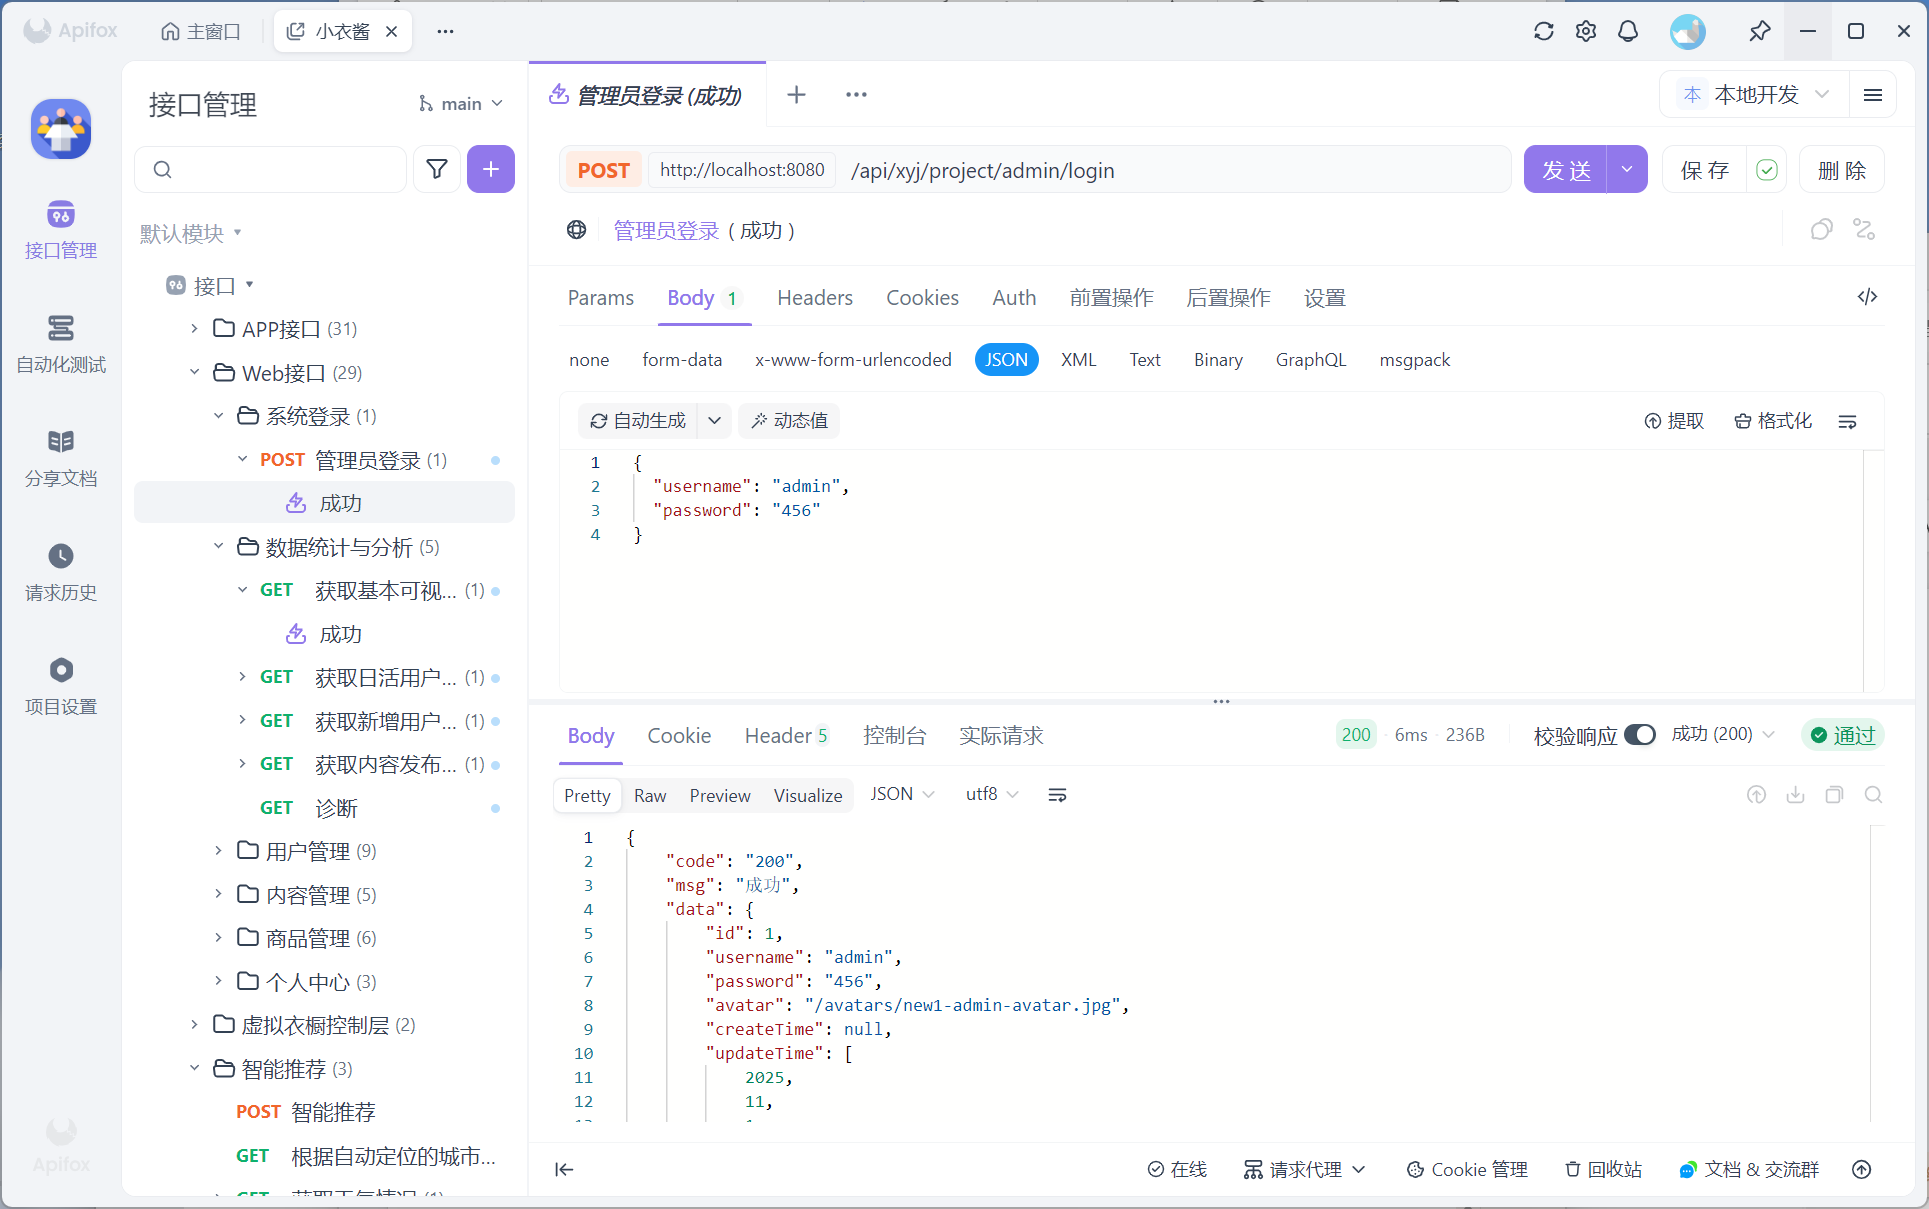1929x1209 pixels.
Task: Open the 本地开发 environment dropdown
Action: tap(1755, 95)
